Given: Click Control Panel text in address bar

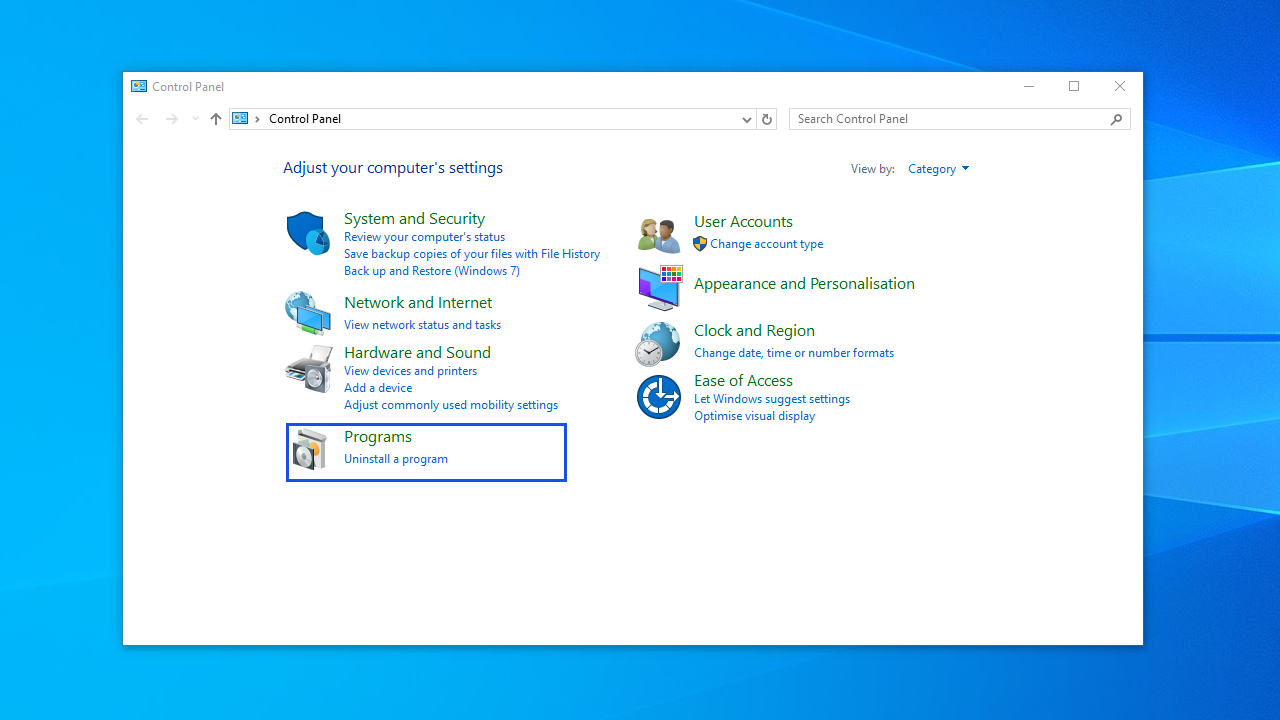Looking at the screenshot, I should pyautogui.click(x=305, y=119).
